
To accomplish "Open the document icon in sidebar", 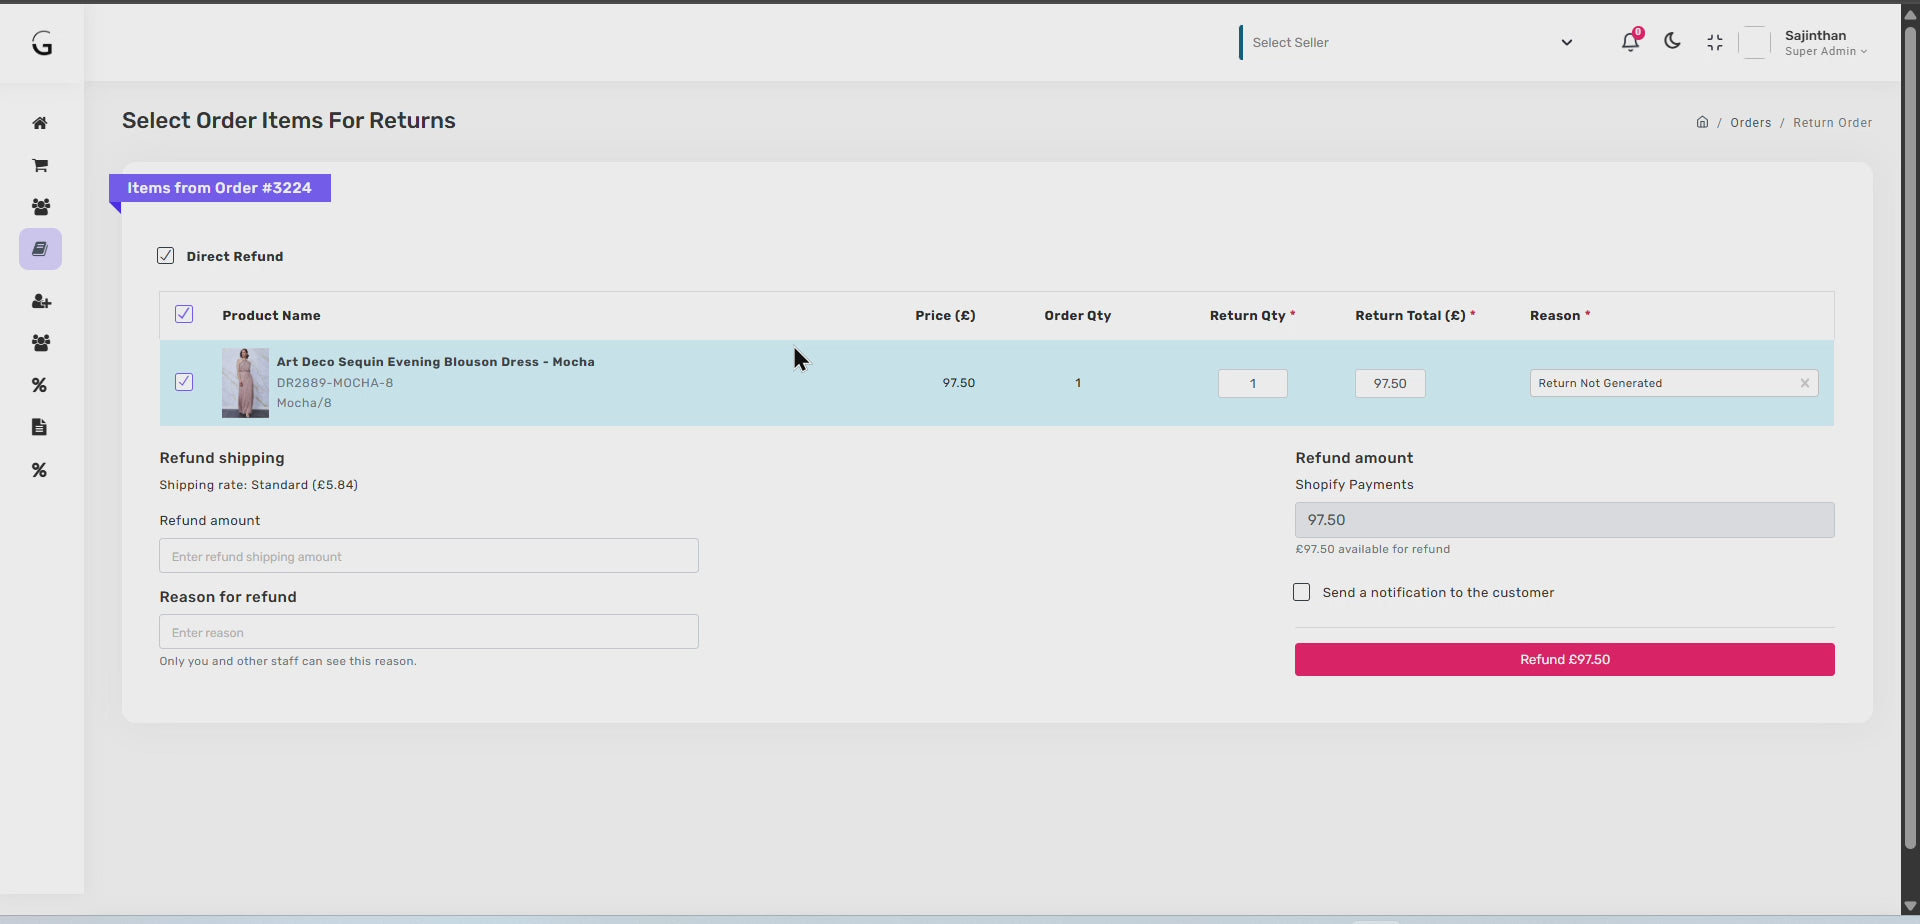I will tap(40, 427).
